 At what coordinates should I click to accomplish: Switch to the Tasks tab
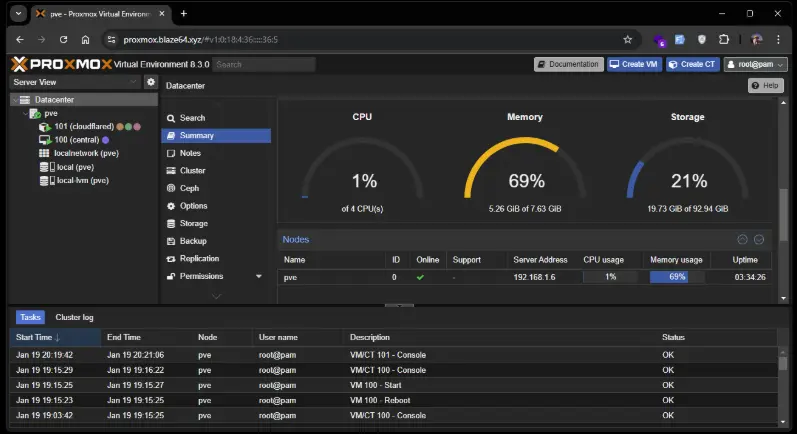click(30, 317)
